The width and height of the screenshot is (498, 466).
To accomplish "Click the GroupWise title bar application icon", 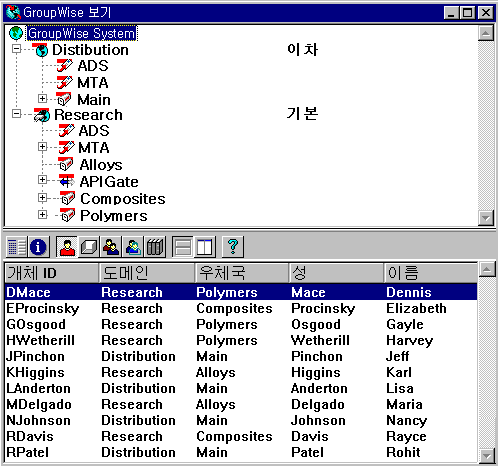I will (13, 12).
